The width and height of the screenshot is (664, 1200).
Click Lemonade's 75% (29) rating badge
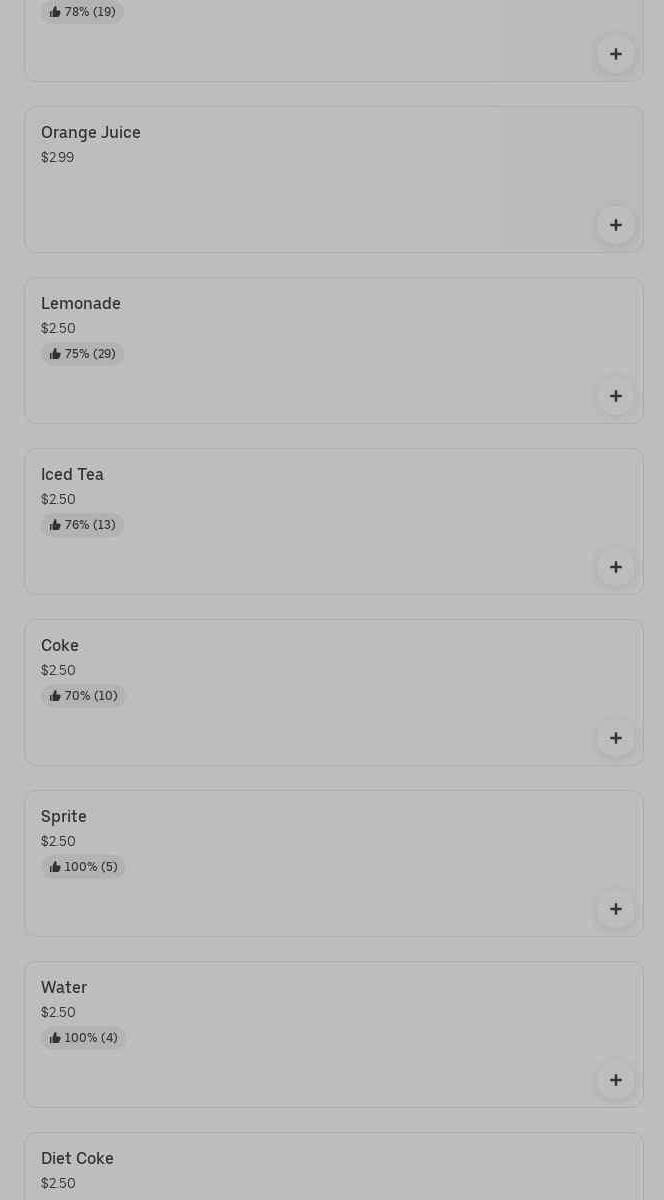pos(83,354)
